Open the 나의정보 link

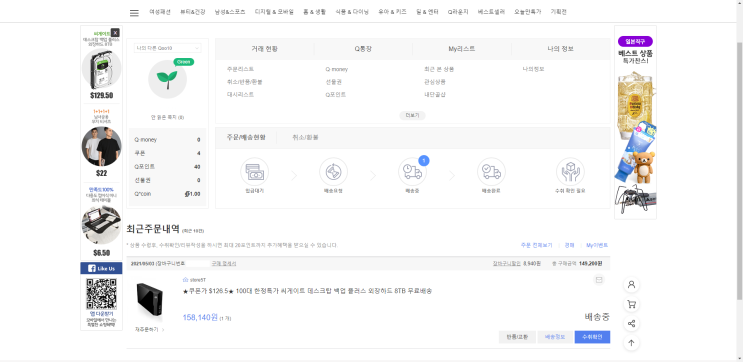(x=534, y=69)
